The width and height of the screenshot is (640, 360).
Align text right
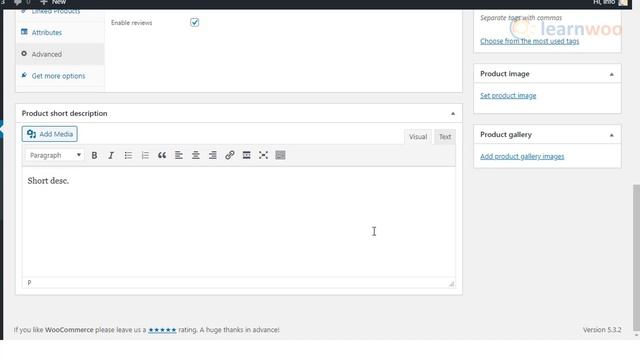213,155
